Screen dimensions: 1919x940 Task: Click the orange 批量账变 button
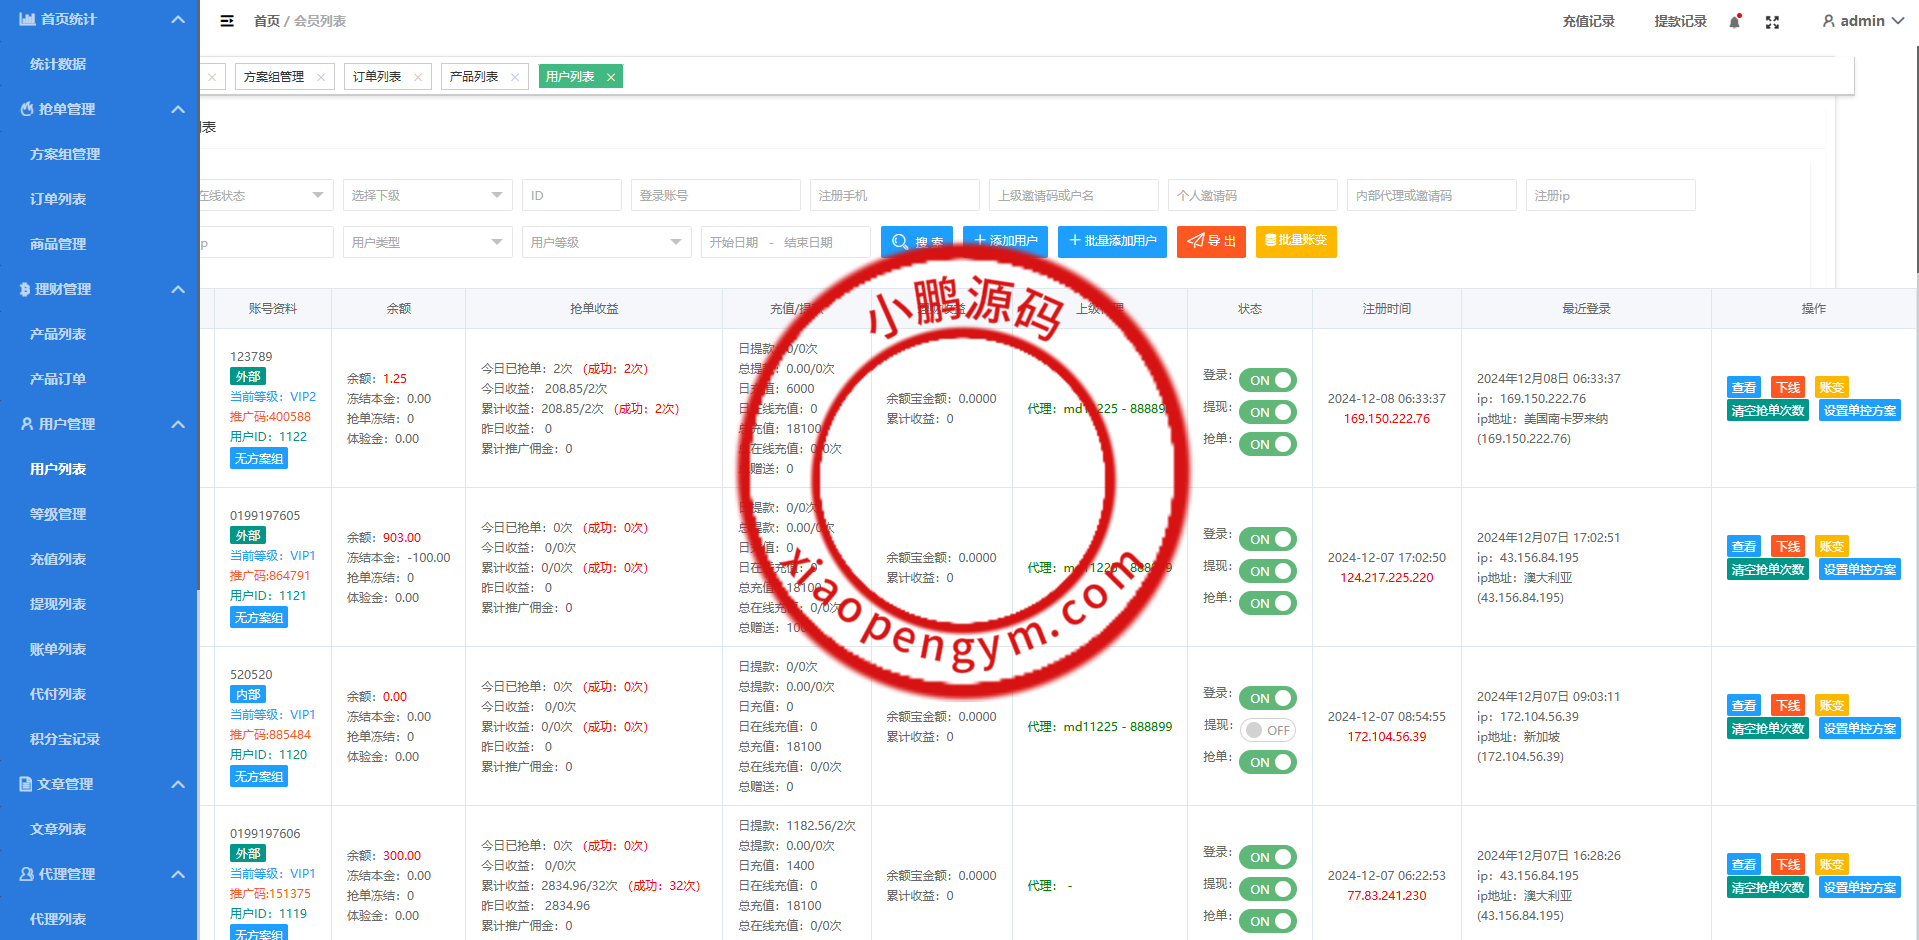pos(1296,242)
